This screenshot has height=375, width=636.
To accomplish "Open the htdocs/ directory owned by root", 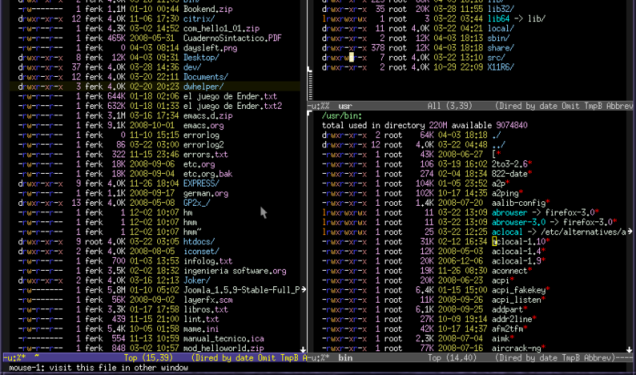I will tap(199, 242).
